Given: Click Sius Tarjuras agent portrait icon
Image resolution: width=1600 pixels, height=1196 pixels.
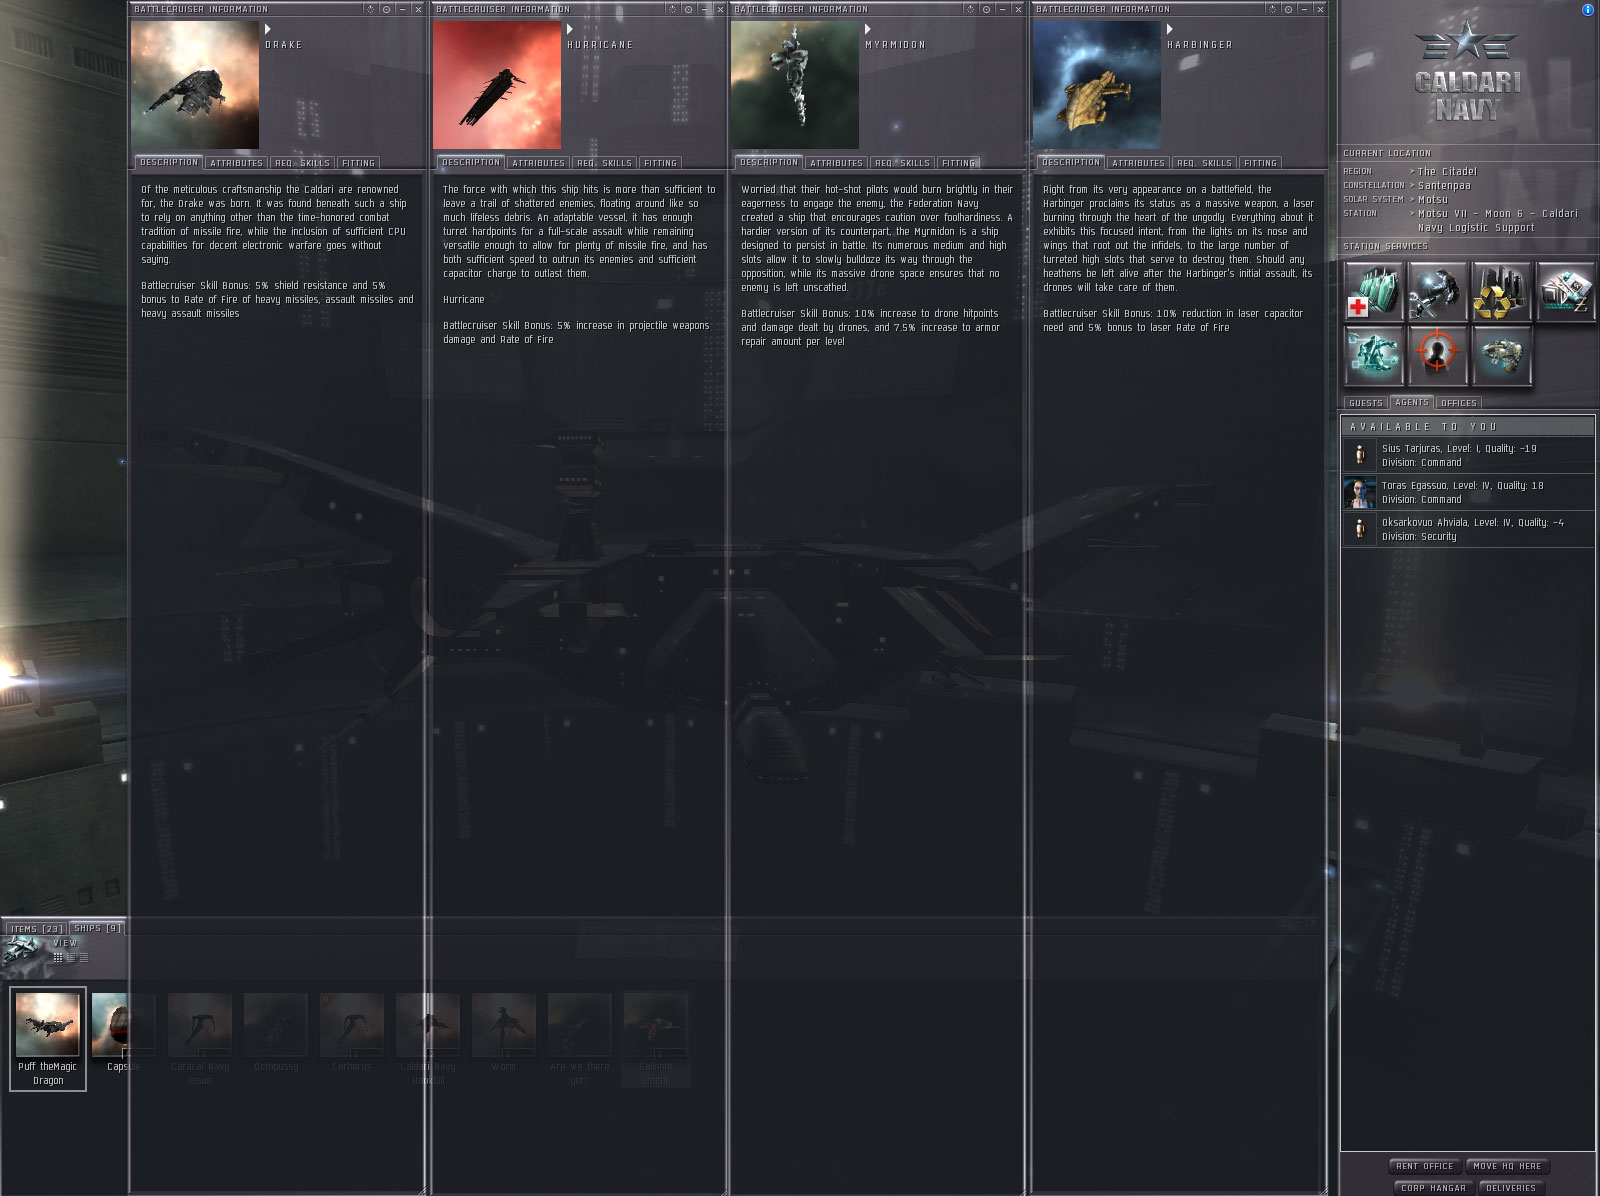Looking at the screenshot, I should point(1359,455).
